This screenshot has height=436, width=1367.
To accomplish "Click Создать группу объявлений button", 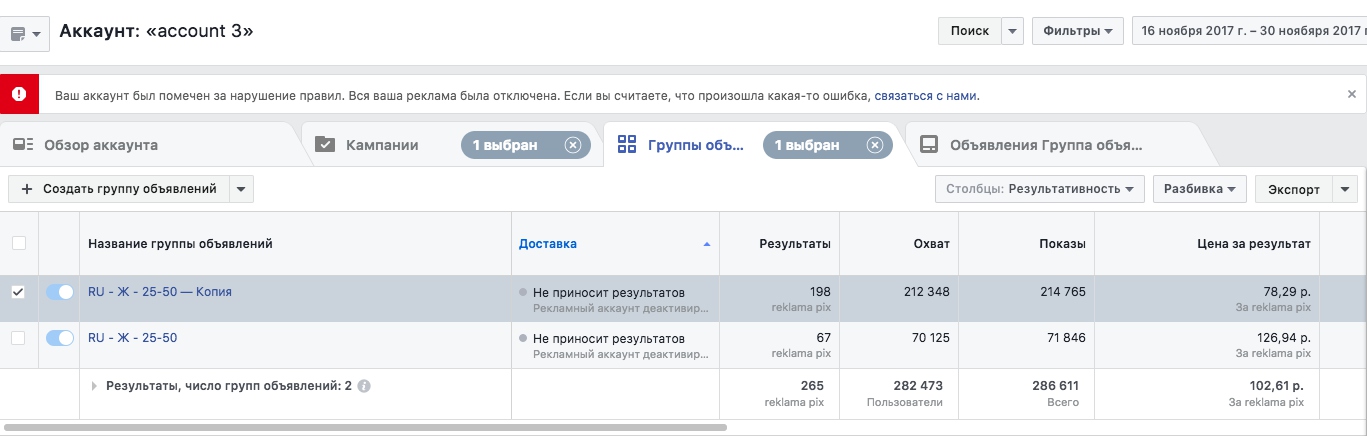I will pos(119,189).
